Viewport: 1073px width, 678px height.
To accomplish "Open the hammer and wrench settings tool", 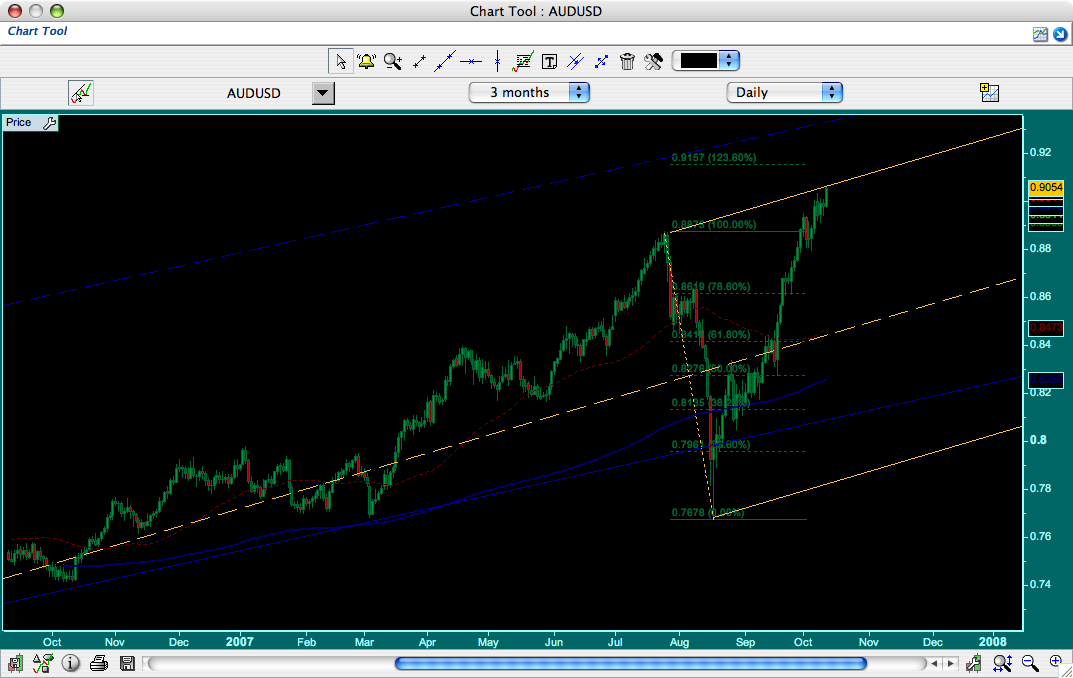I will (x=653, y=61).
